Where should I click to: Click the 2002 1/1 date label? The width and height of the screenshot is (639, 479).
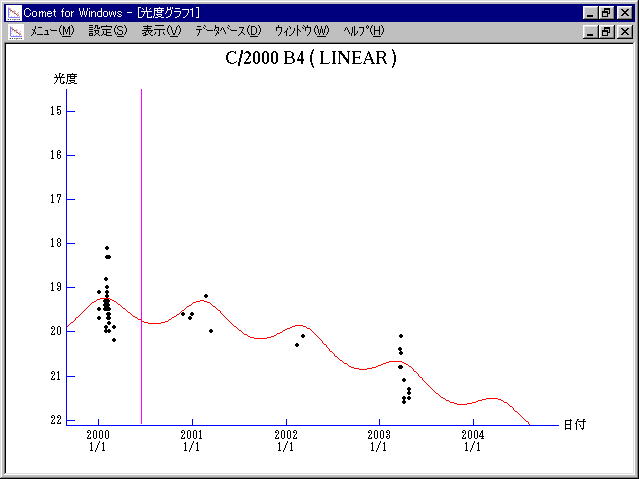click(286, 441)
